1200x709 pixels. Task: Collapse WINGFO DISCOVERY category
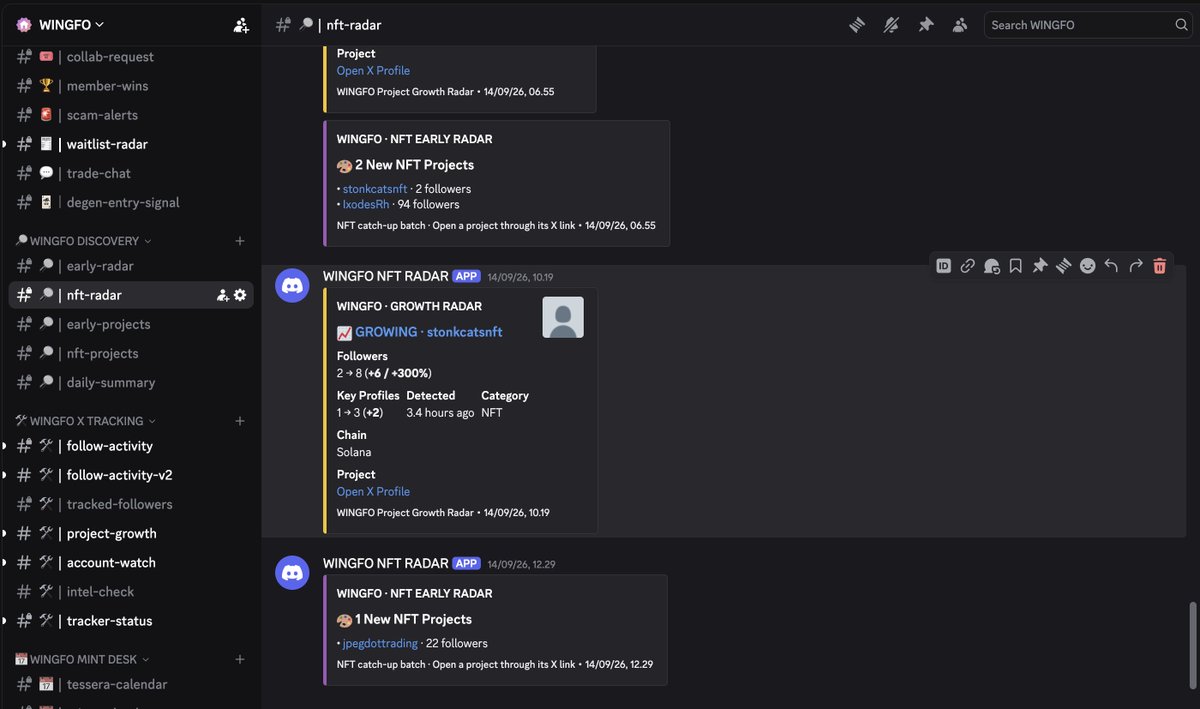click(84, 241)
